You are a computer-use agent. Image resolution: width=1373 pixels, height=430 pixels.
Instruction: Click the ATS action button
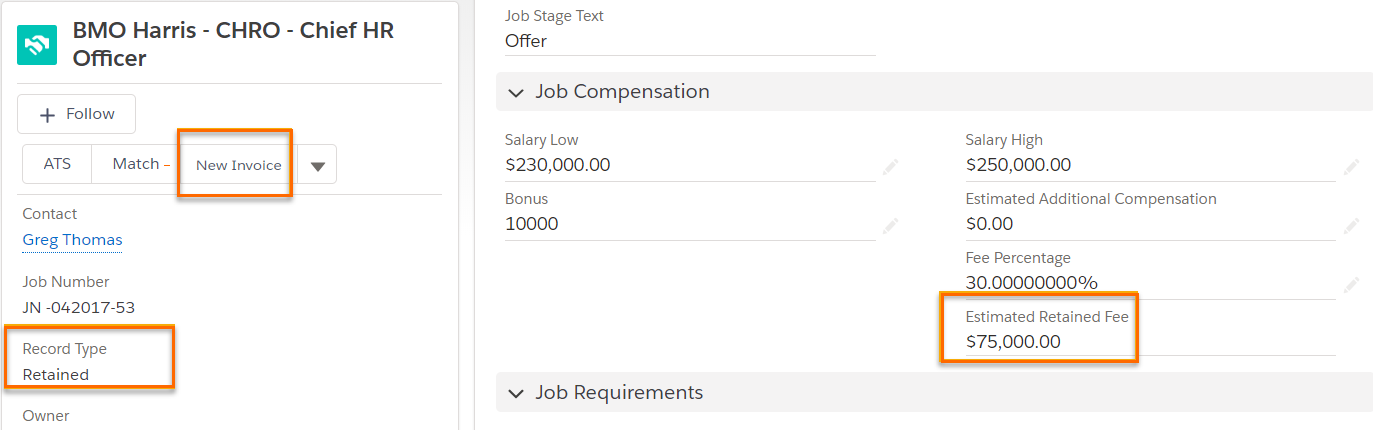click(57, 164)
